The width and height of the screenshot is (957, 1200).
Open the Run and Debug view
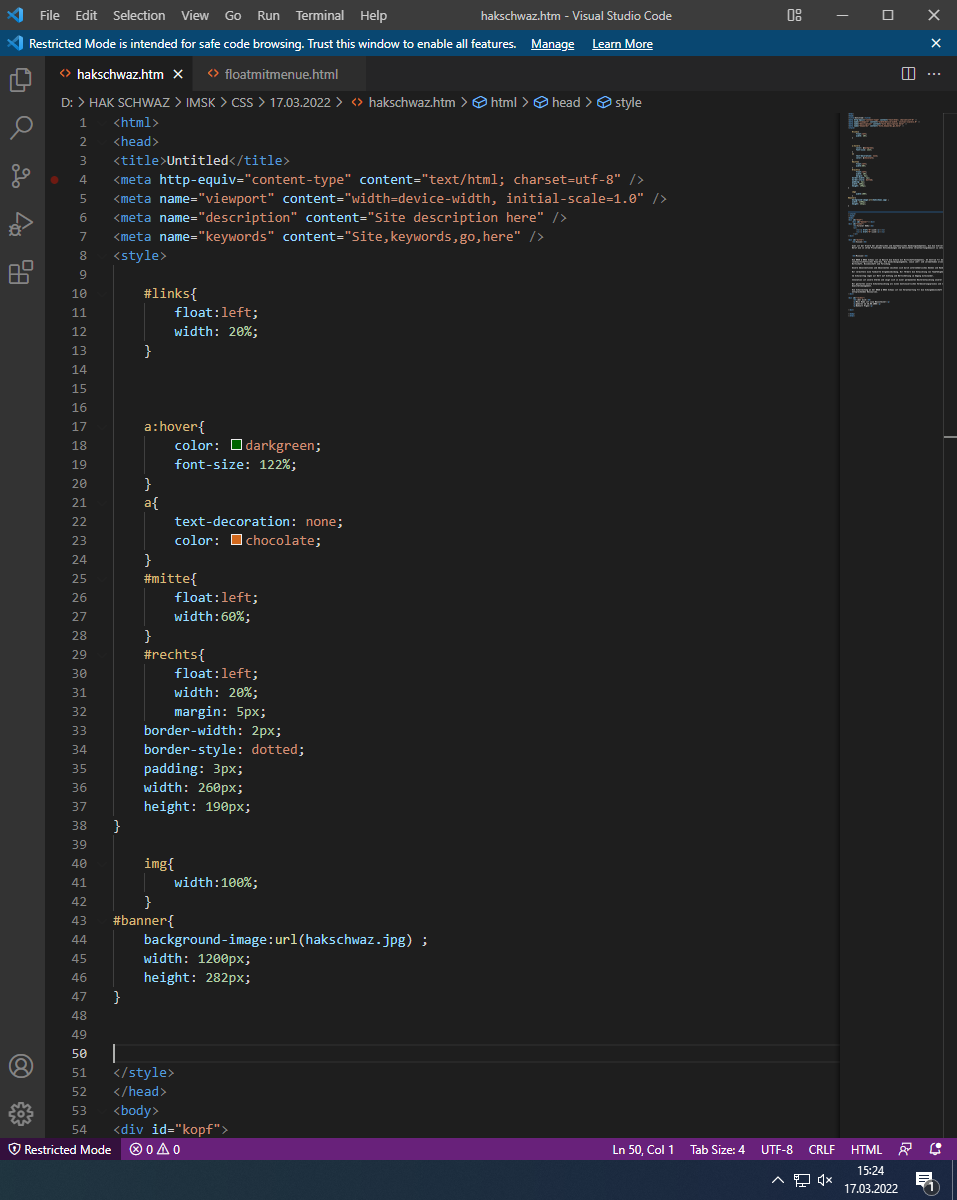pyautogui.click(x=21, y=224)
